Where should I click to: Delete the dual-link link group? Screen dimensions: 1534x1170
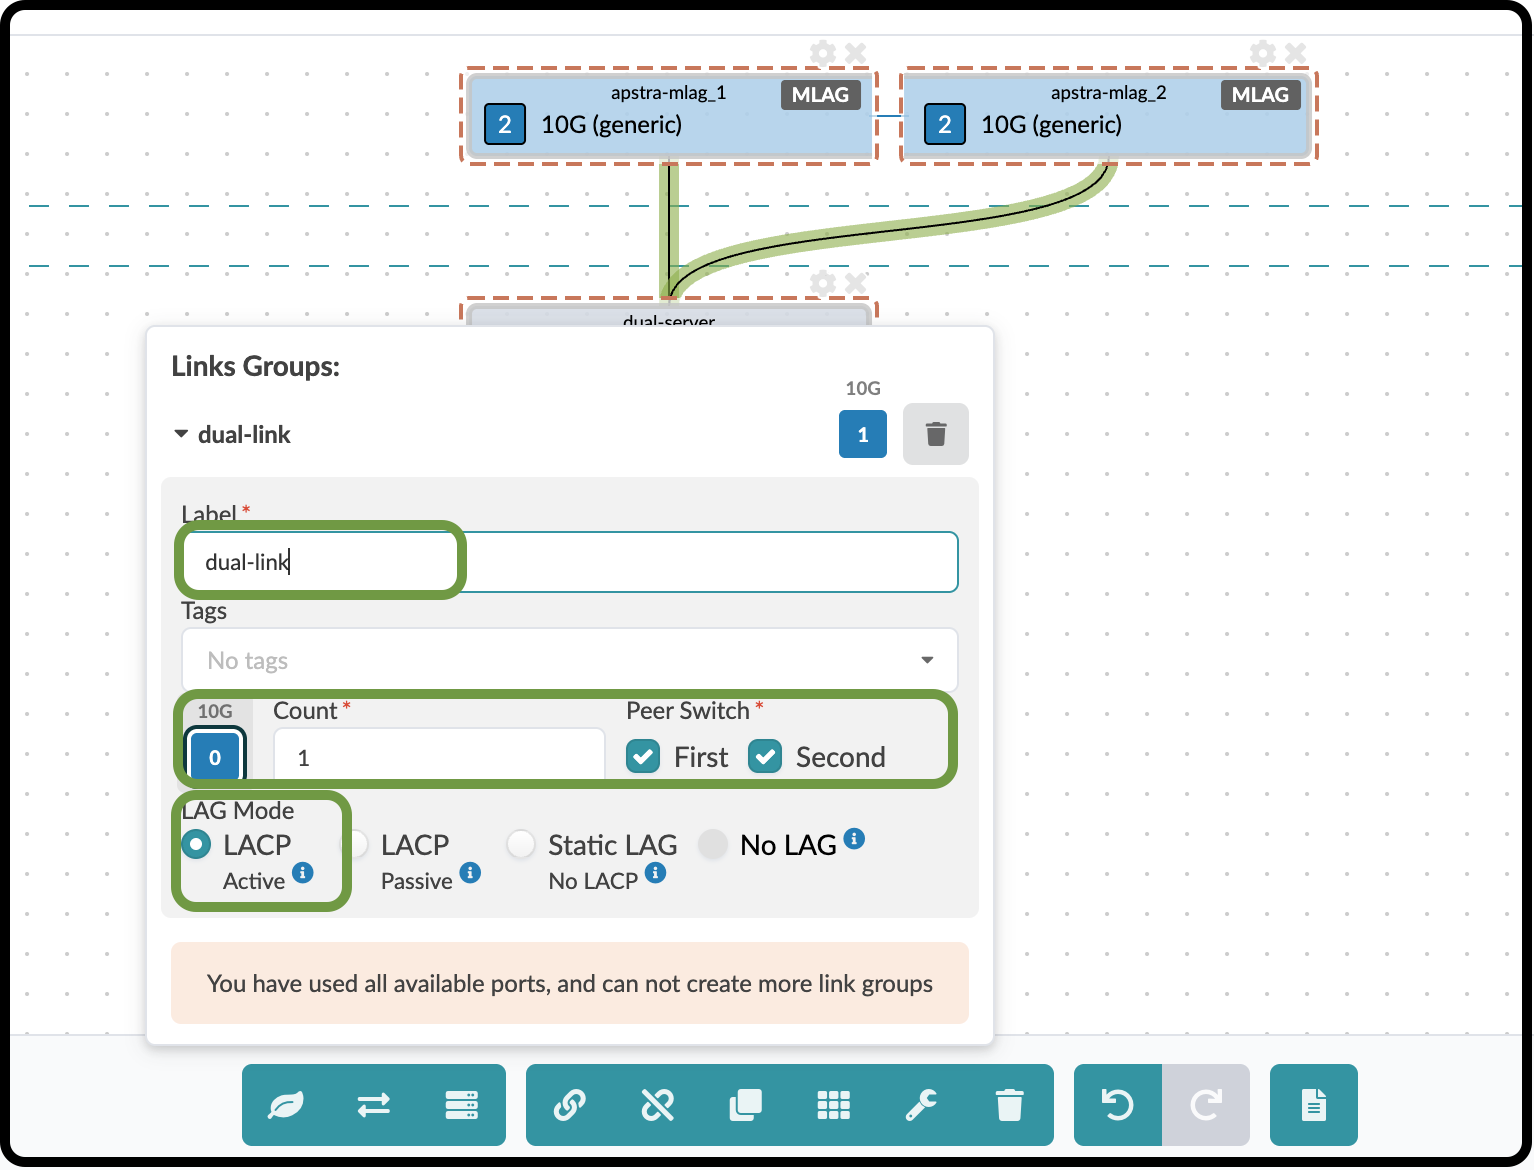pyautogui.click(x=936, y=434)
